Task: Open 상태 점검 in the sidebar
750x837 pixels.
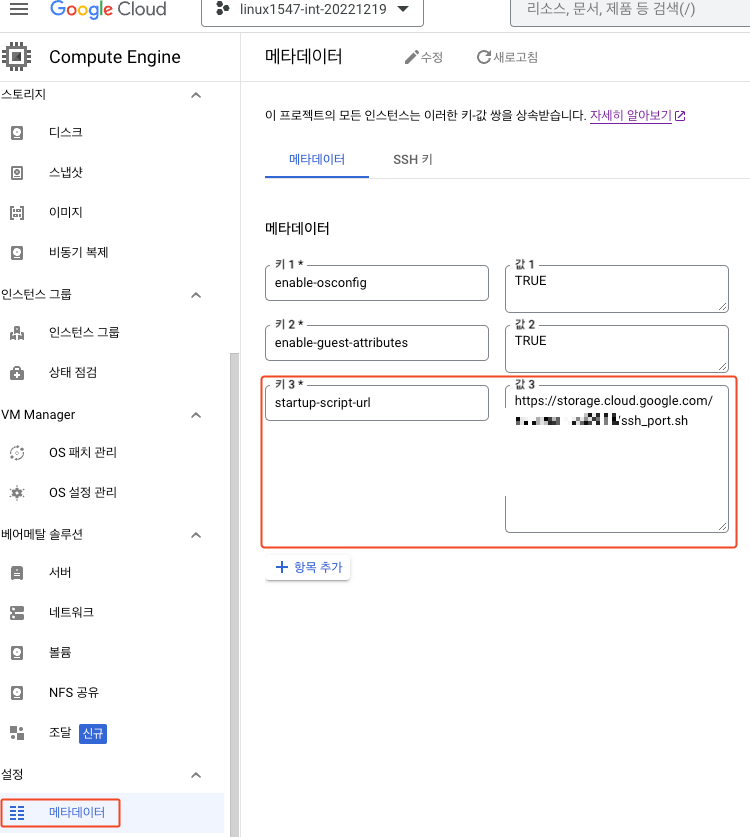Action: [73, 373]
